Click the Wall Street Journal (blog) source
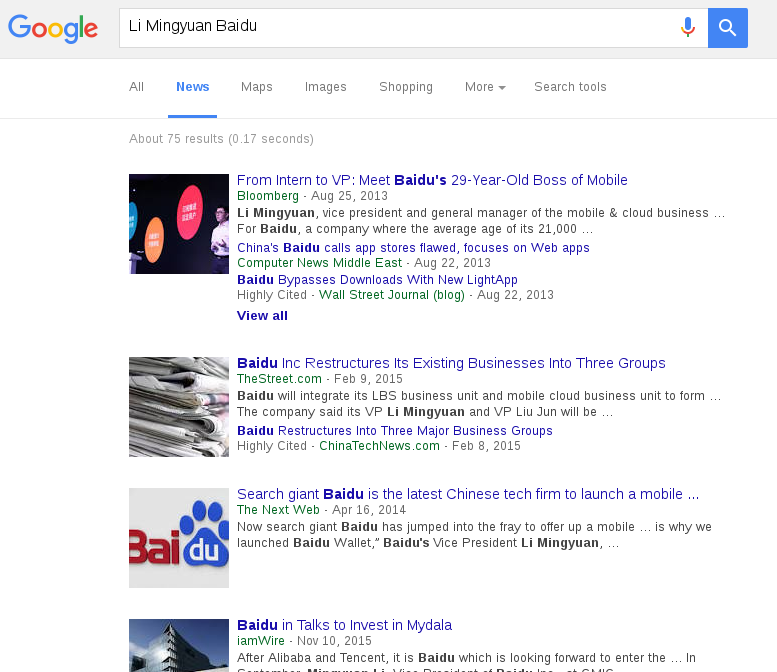This screenshot has height=672, width=777. [x=391, y=295]
